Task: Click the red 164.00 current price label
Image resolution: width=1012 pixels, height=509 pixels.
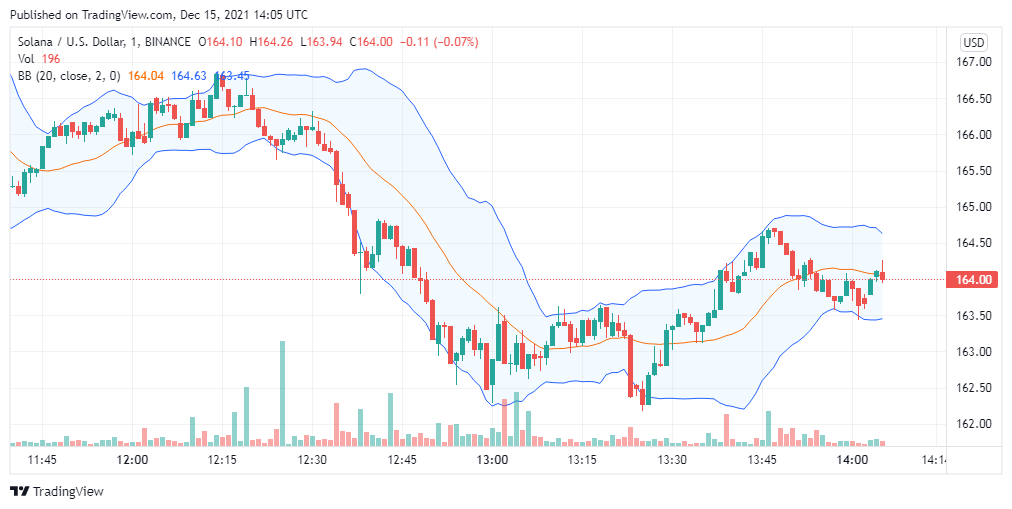Action: pyautogui.click(x=971, y=279)
